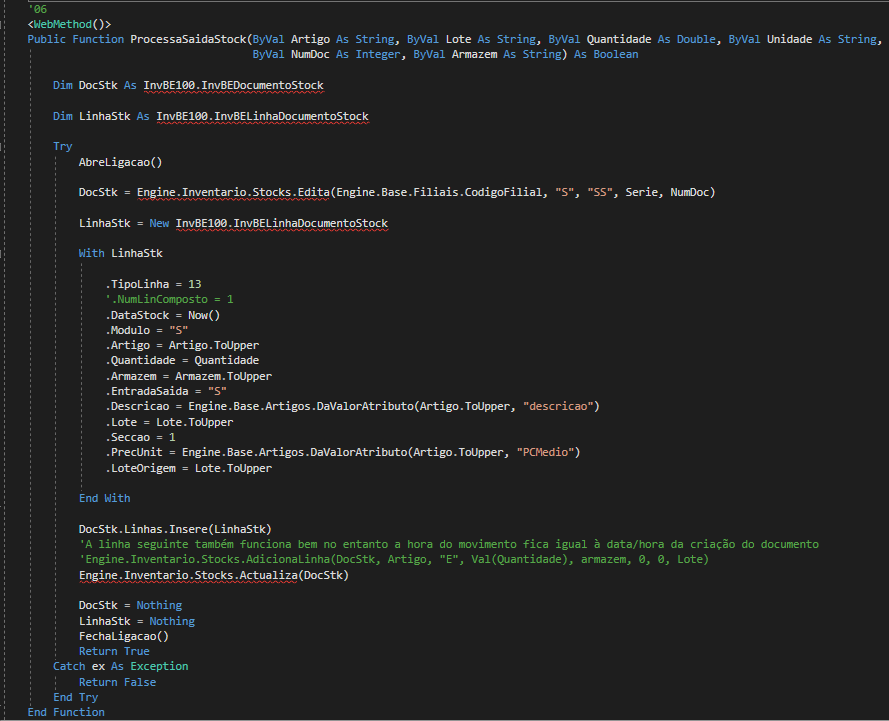Click the End With statement
The width and height of the screenshot is (889, 721).
point(104,498)
